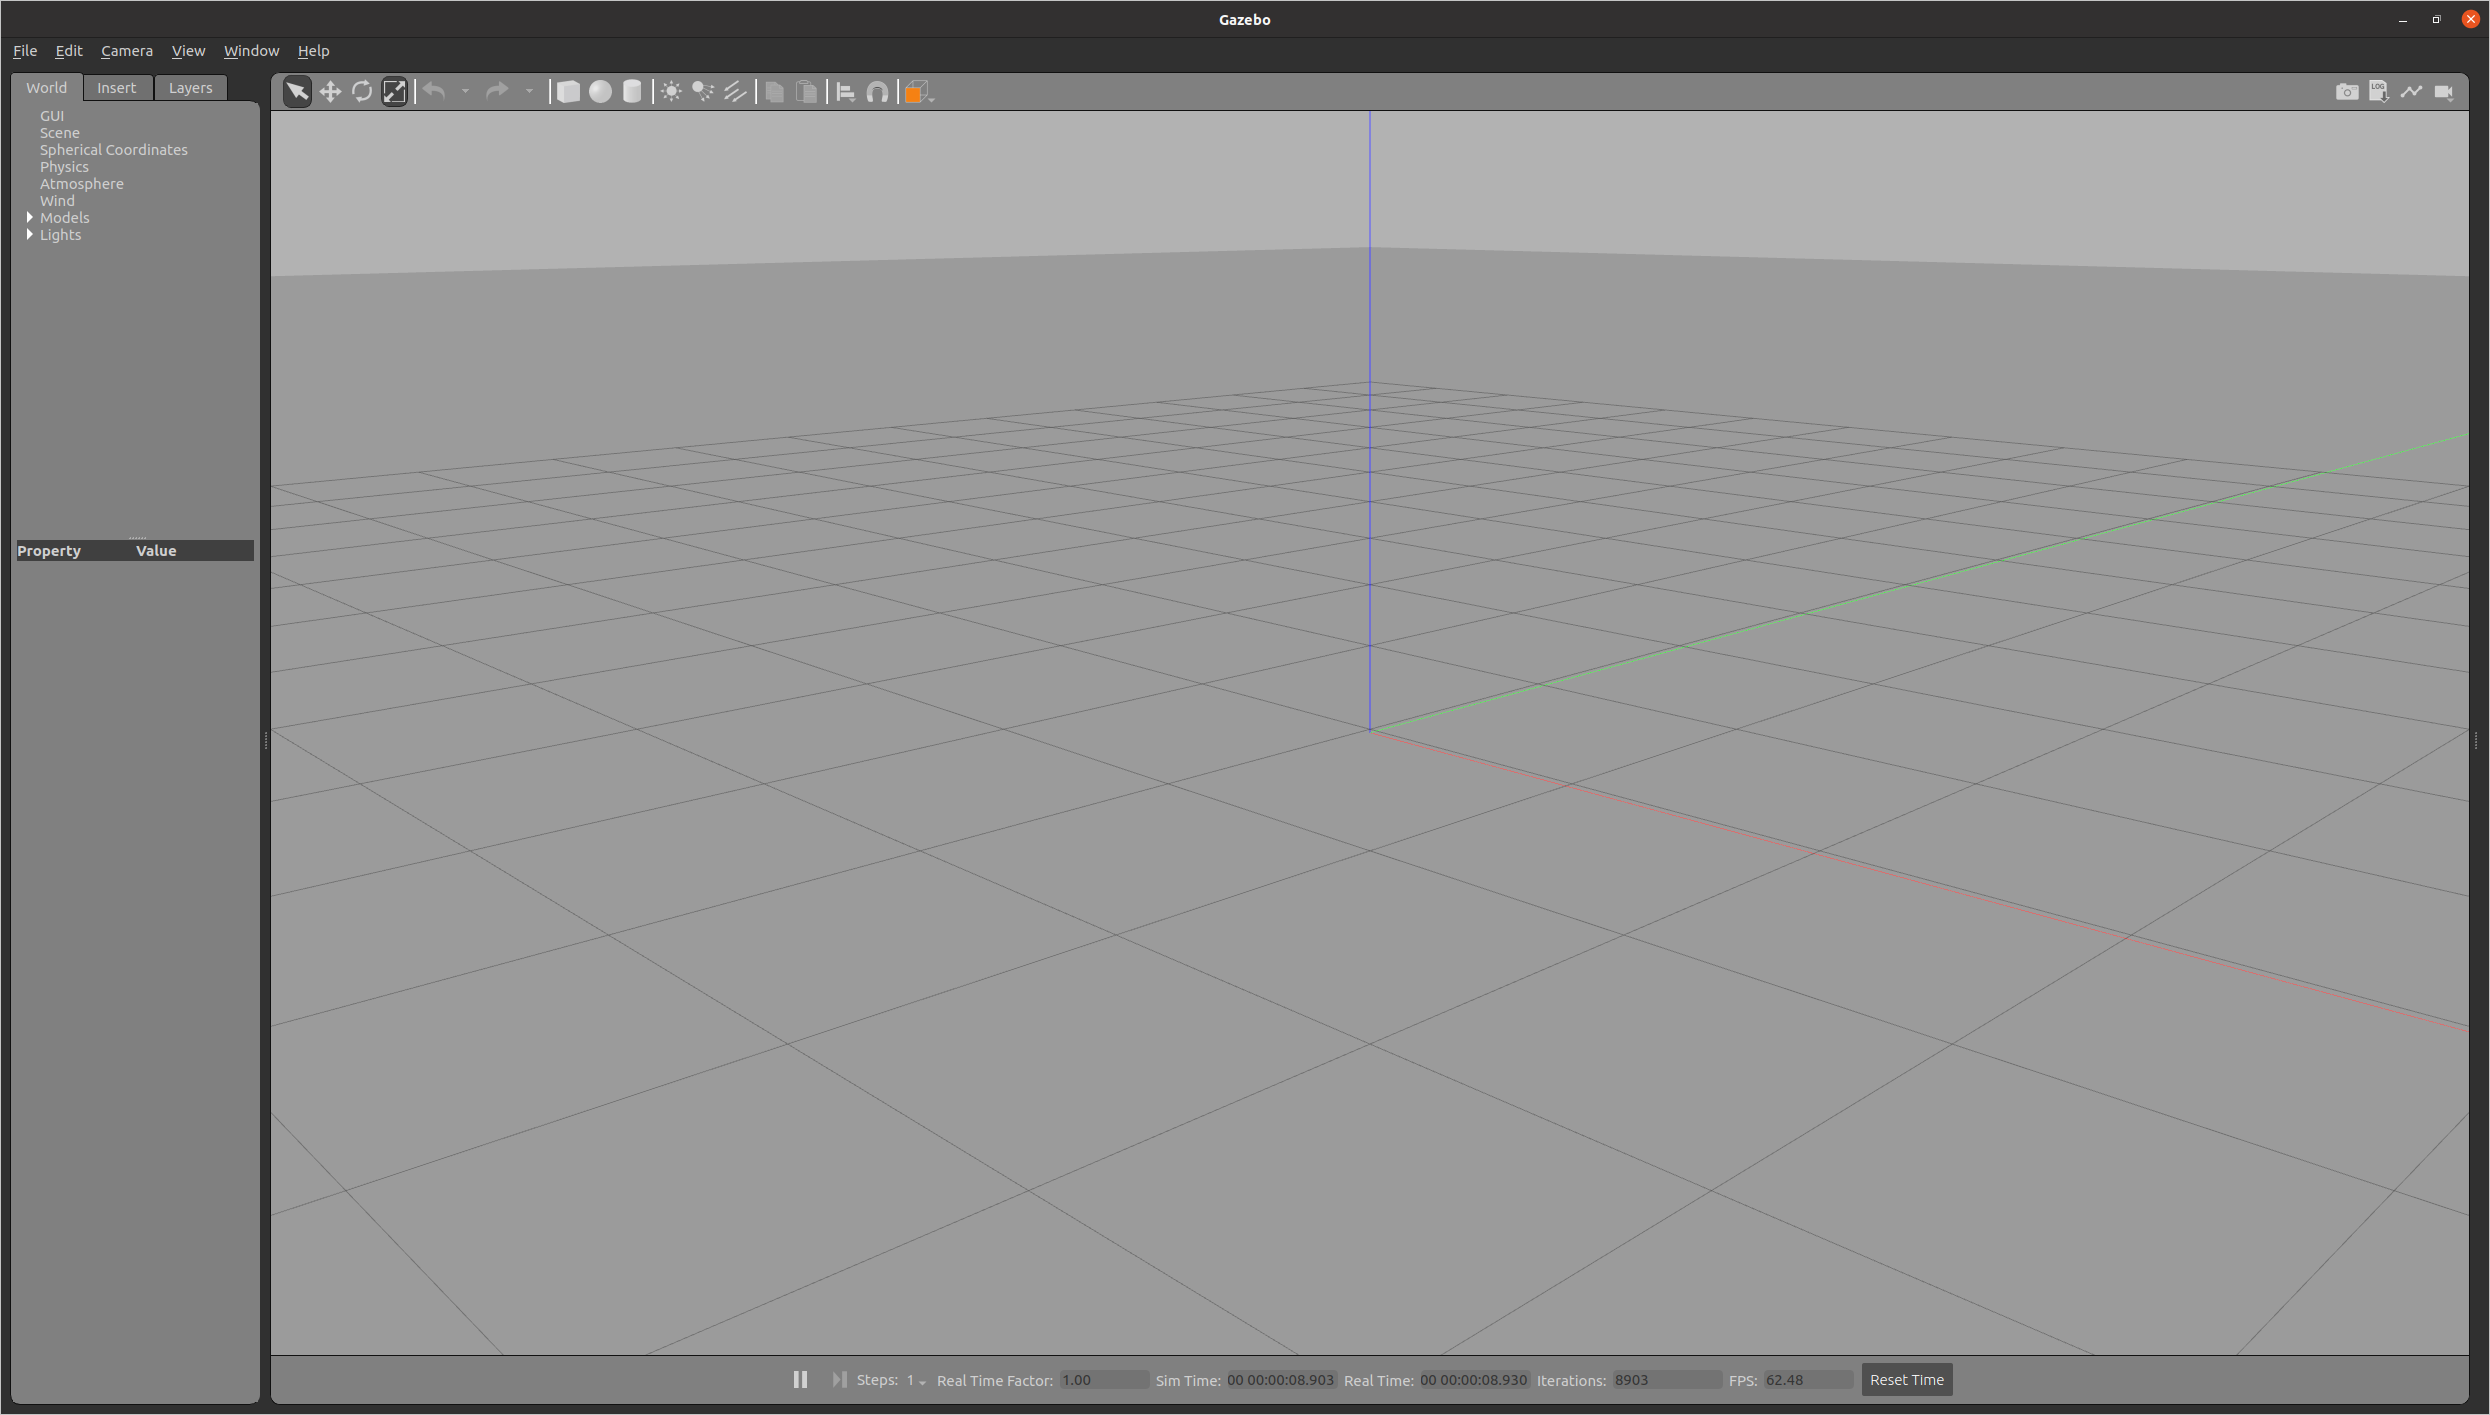Open the plot window icon

pyautogui.click(x=2411, y=92)
